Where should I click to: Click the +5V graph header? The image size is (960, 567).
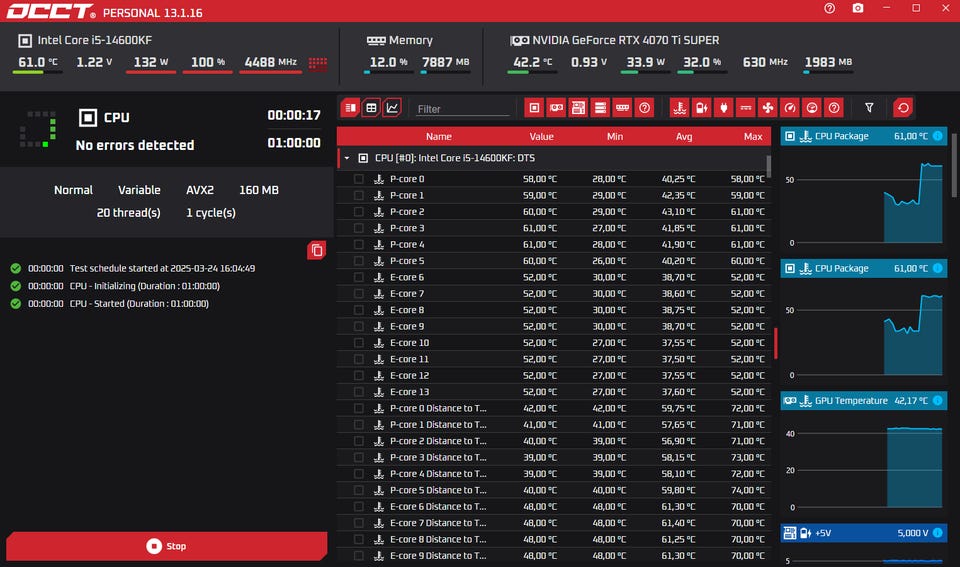point(863,533)
